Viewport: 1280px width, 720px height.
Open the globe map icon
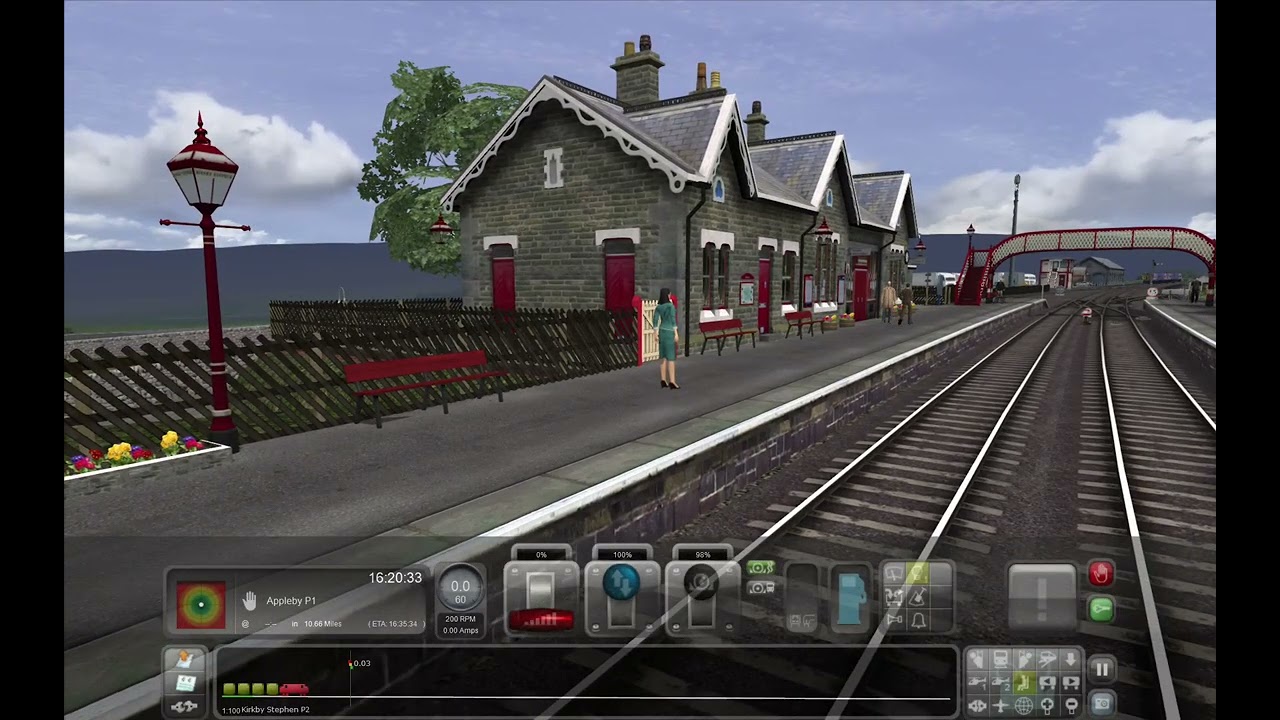[x=1024, y=706]
